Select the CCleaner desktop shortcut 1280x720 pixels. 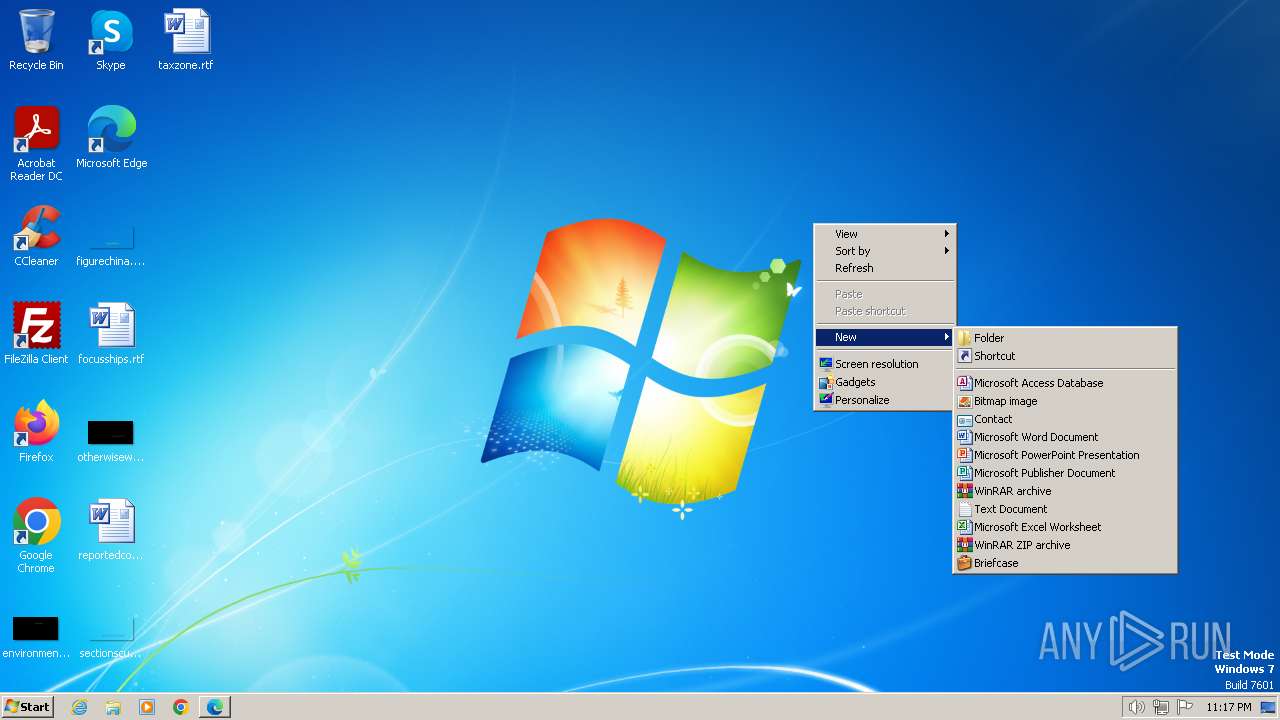[36, 236]
